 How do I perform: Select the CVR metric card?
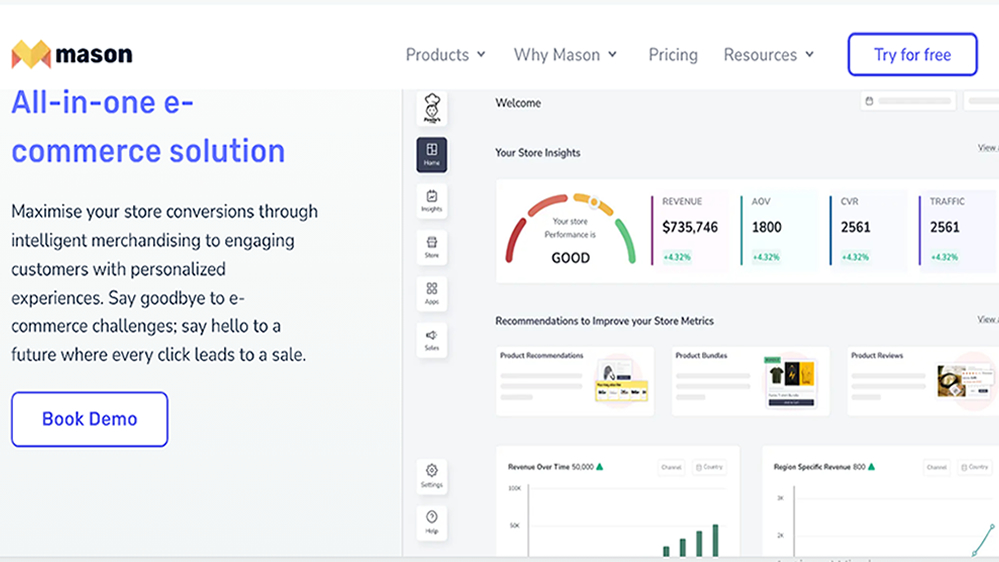click(869, 230)
